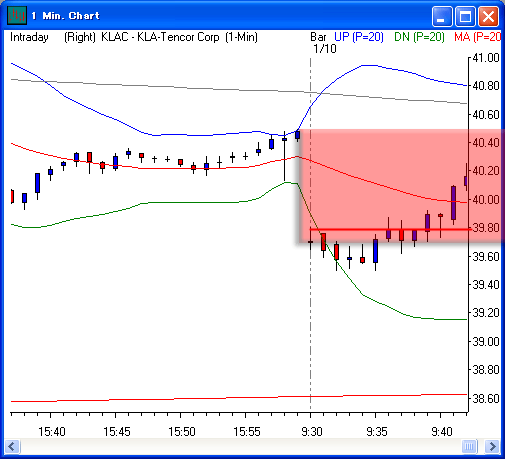This screenshot has height=459, width=505.
Task: Click the 9:40 time axis label
Action: [442, 432]
